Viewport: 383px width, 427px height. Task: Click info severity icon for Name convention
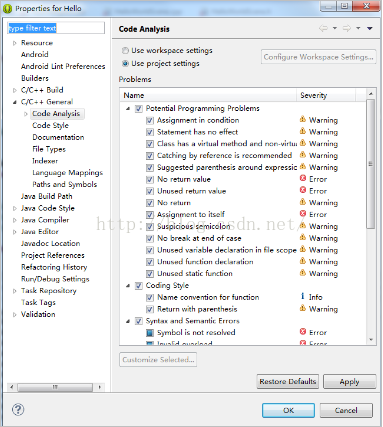303,296
